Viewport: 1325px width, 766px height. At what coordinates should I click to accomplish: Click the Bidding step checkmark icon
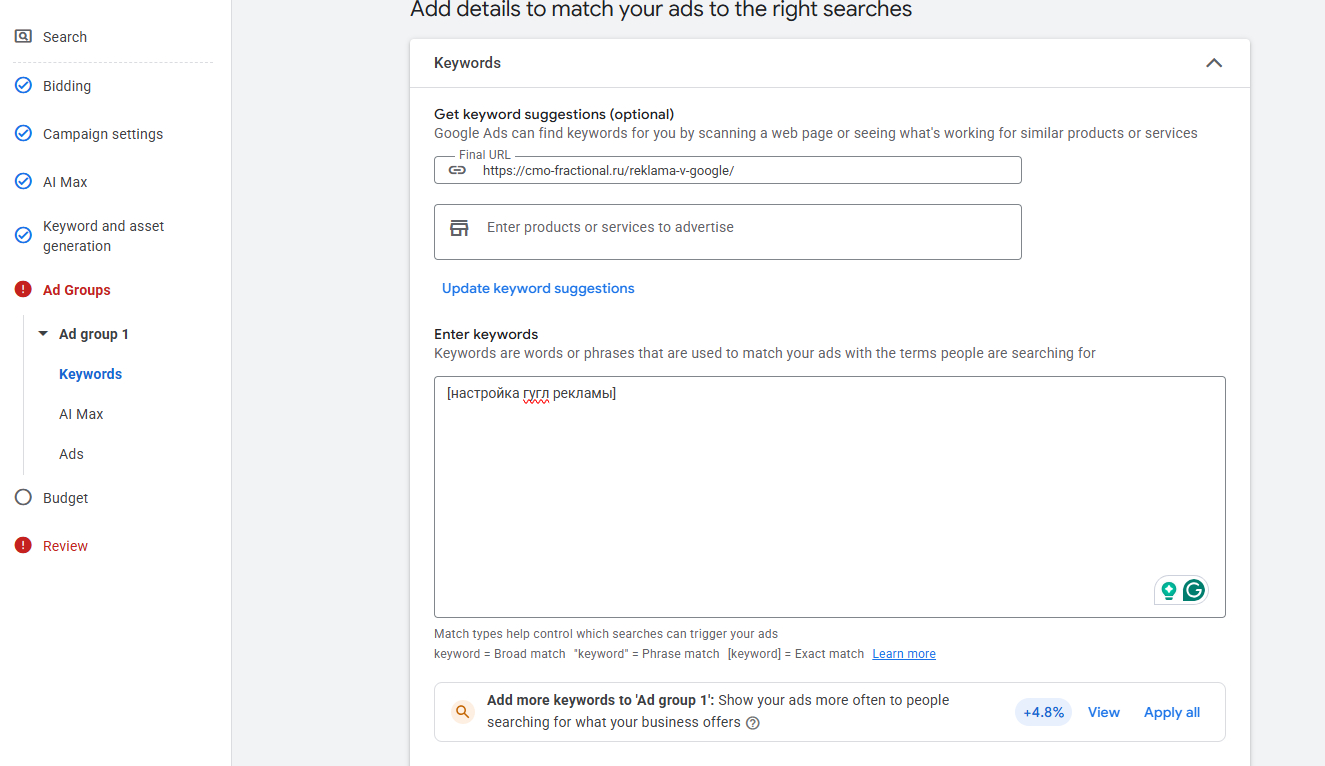pyautogui.click(x=23, y=86)
